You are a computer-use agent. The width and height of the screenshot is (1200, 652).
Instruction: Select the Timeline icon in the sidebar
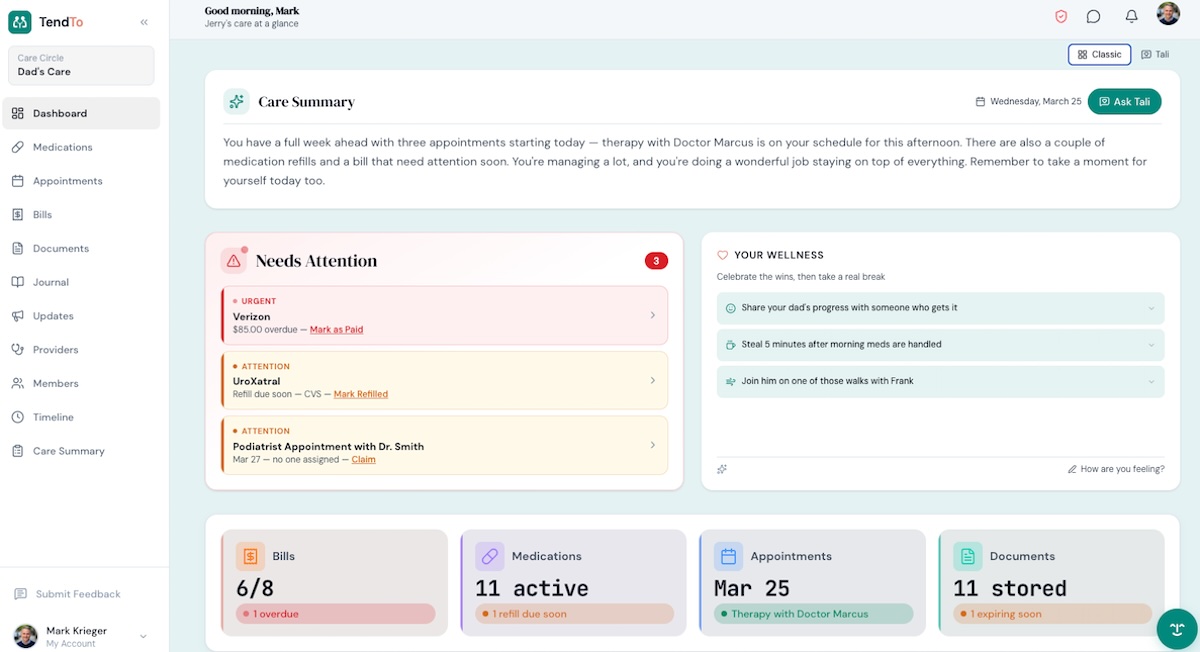point(16,417)
